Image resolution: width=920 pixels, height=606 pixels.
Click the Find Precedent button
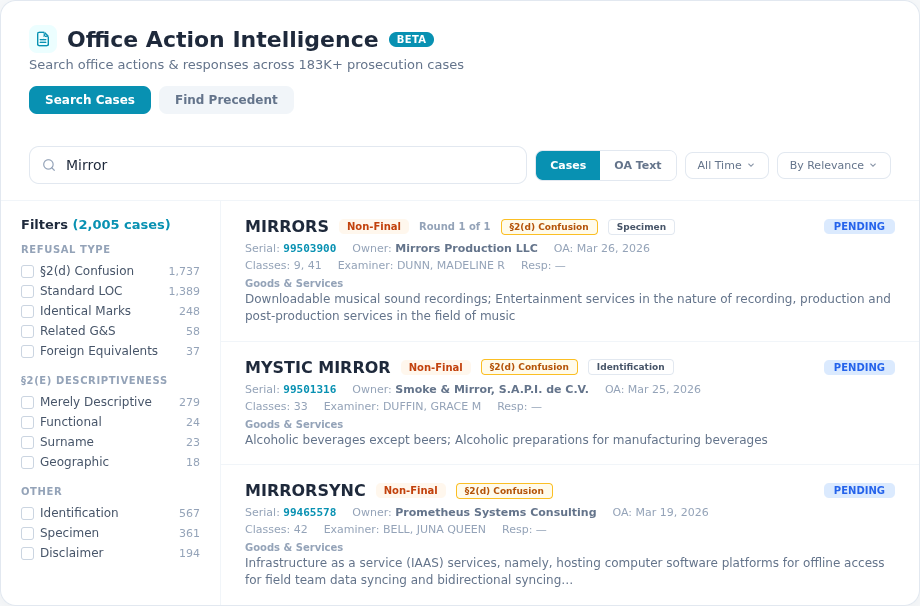tap(226, 100)
